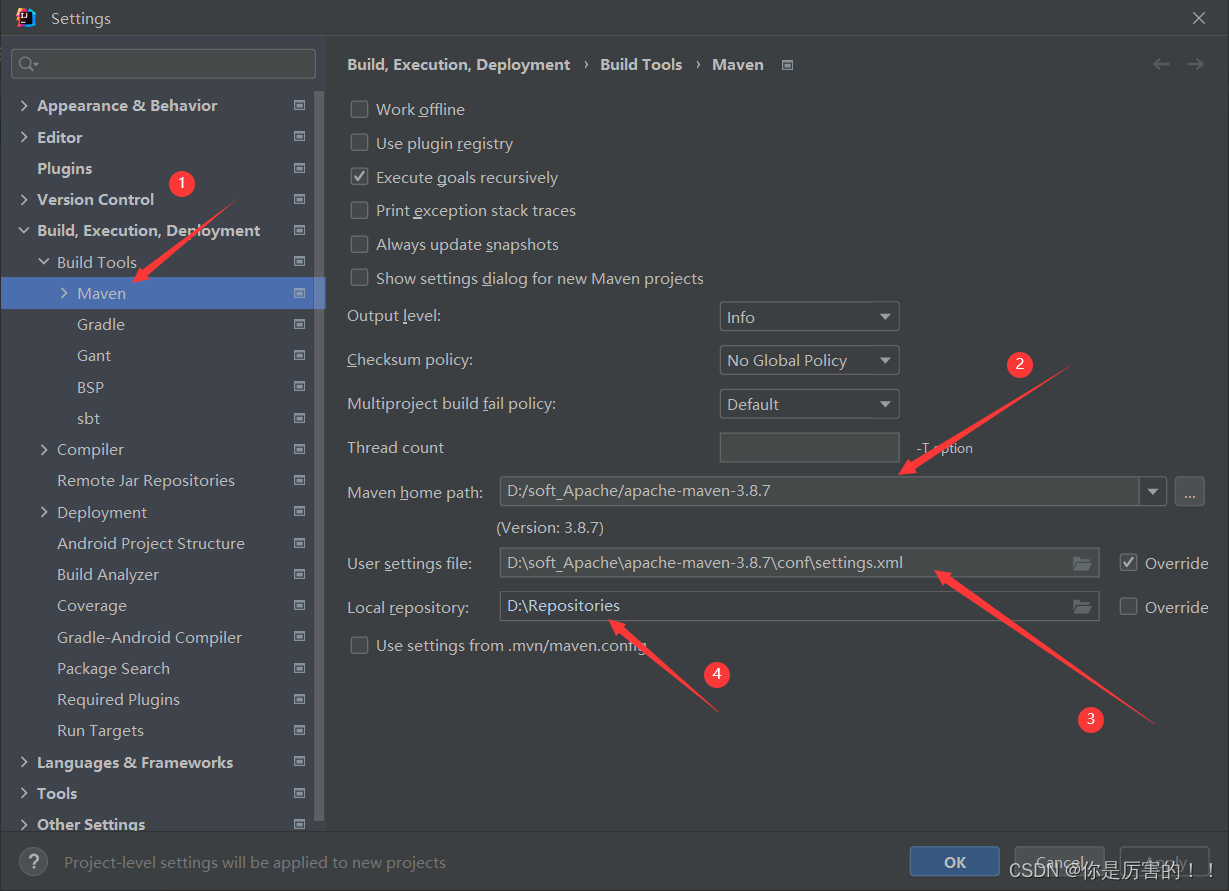Click the project-level icon beside Compiler
Screen dimensions: 1229x891
[x=299, y=449]
